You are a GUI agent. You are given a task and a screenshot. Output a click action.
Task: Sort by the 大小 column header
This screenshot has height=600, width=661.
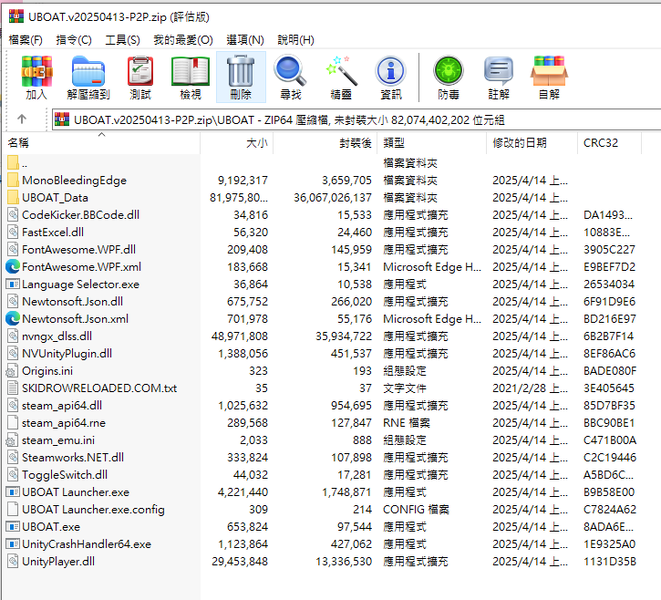point(237,143)
